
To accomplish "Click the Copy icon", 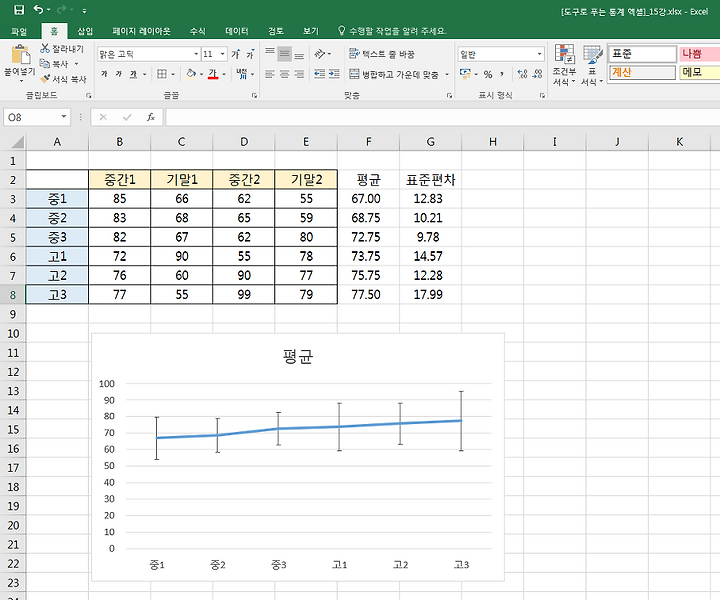I will (45, 63).
